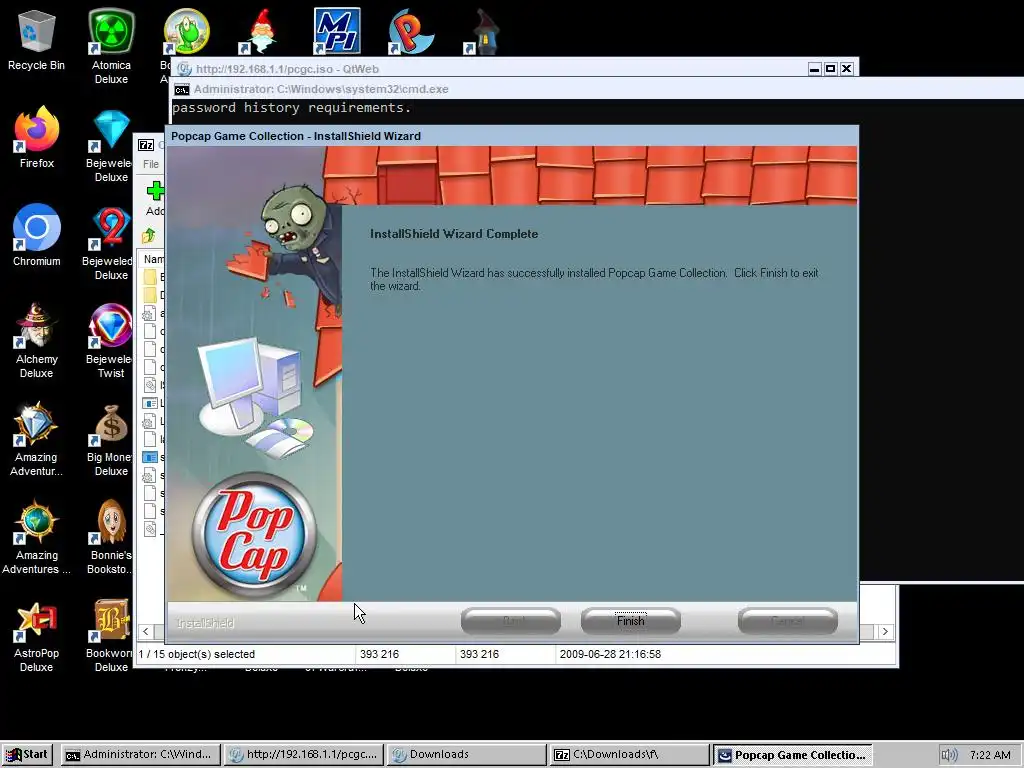Screen dimensions: 1024x768
Task: Click the 7:22 AM taskbar clock
Action: point(990,755)
